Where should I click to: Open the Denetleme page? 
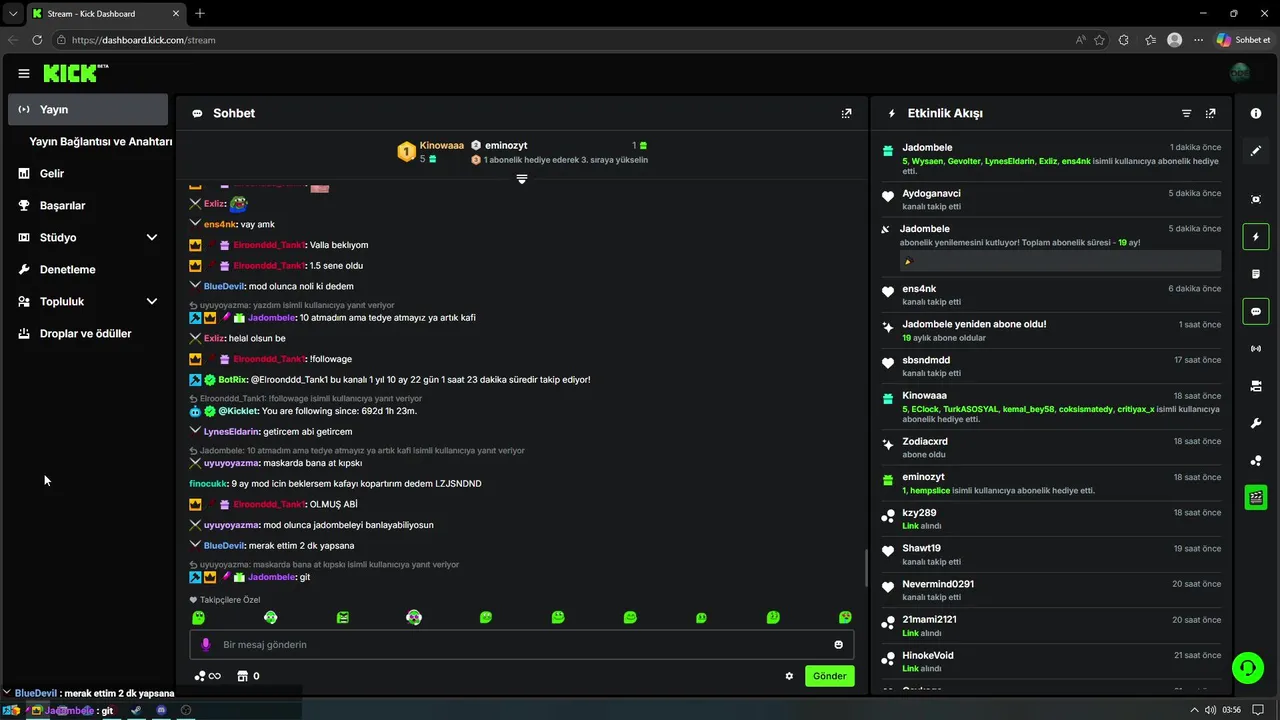[68, 270]
